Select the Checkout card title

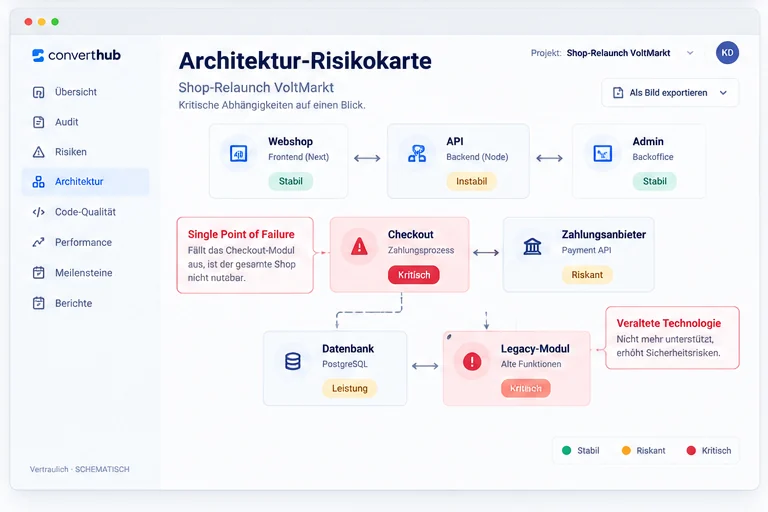[x=410, y=235]
